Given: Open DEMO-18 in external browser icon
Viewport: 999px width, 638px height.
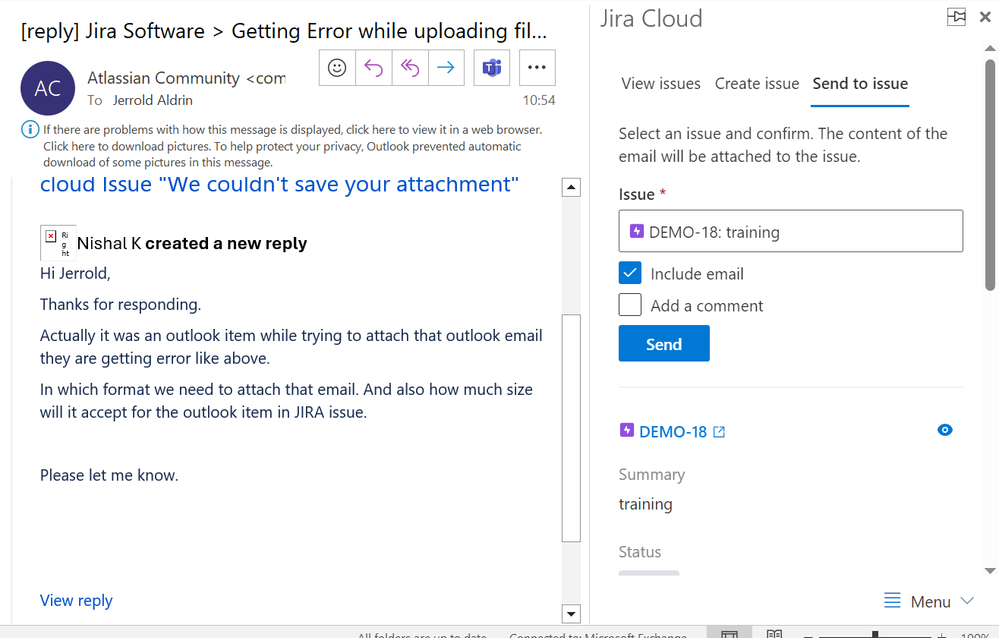Looking at the screenshot, I should click(719, 432).
